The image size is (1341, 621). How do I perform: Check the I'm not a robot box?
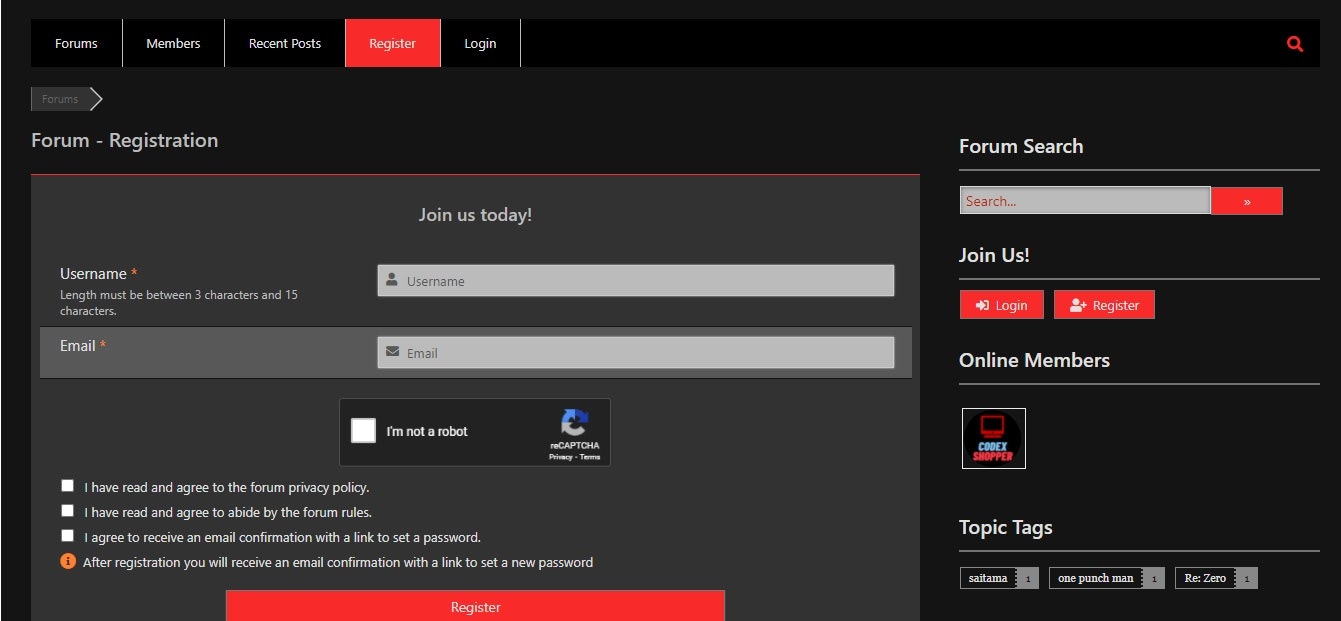pos(363,430)
